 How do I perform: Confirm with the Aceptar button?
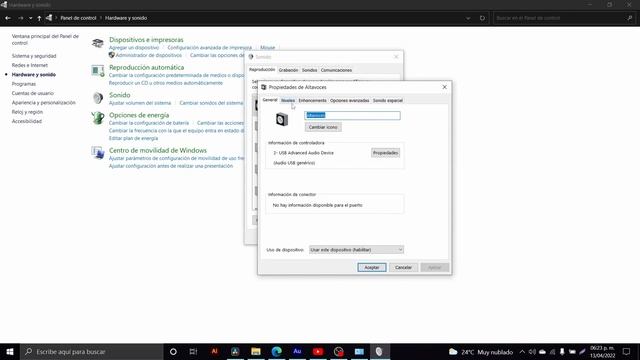(372, 267)
